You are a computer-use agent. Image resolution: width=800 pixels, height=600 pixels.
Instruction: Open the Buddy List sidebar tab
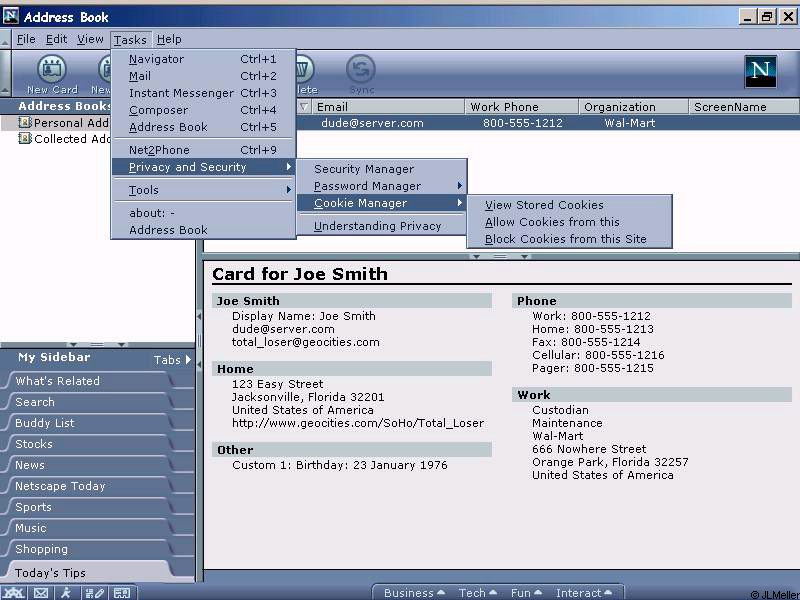(x=89, y=423)
